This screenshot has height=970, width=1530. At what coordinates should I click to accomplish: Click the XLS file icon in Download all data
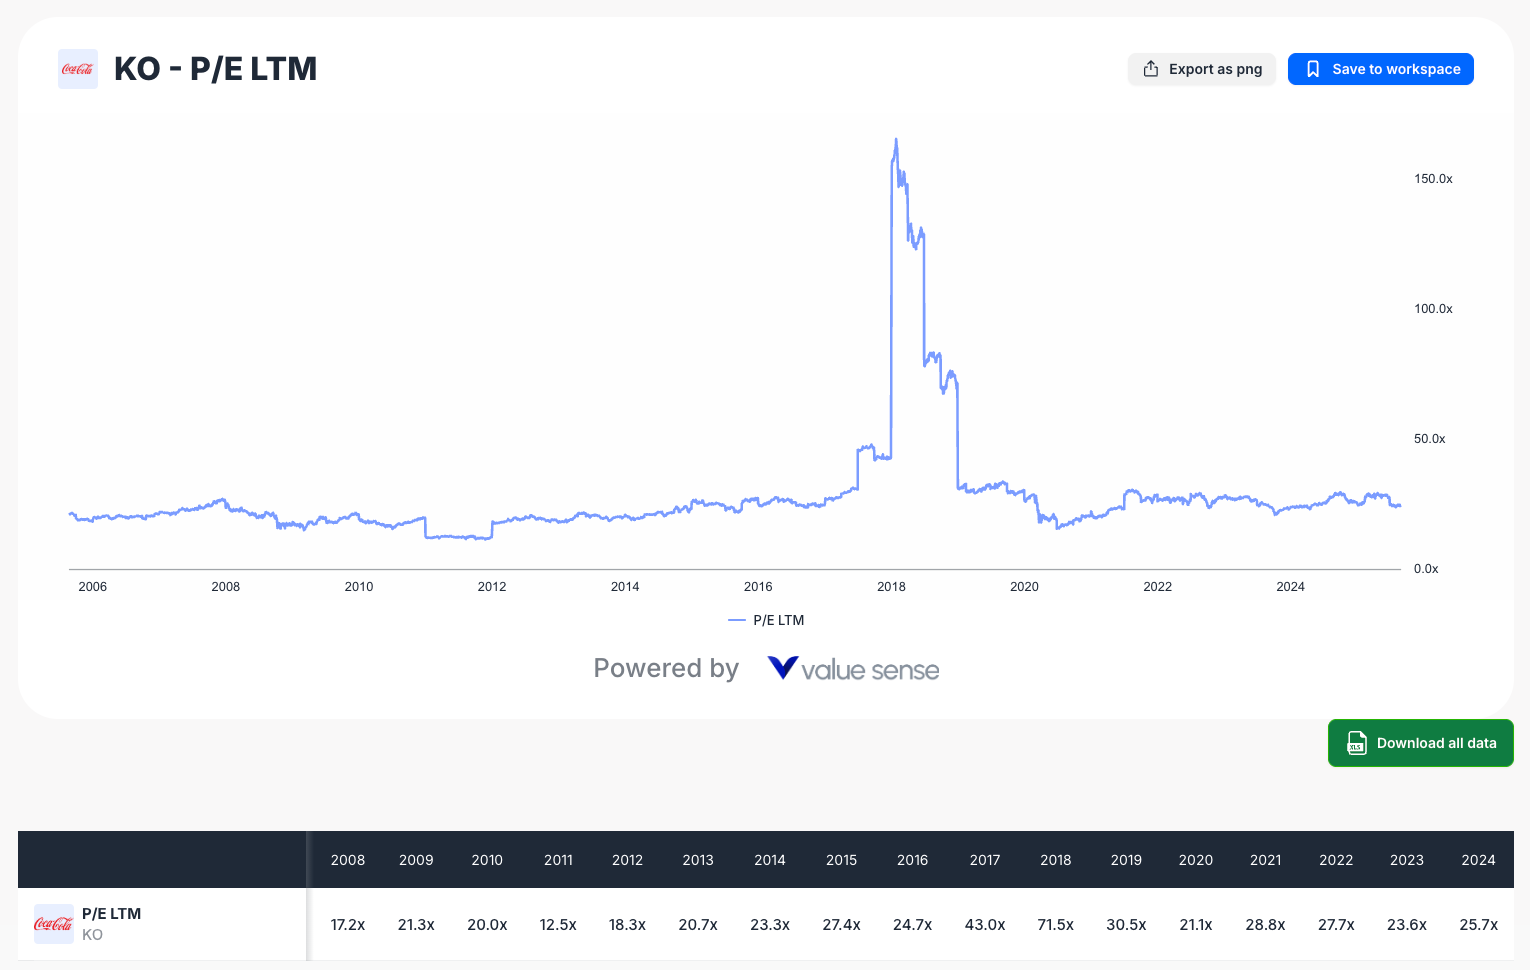(1356, 743)
